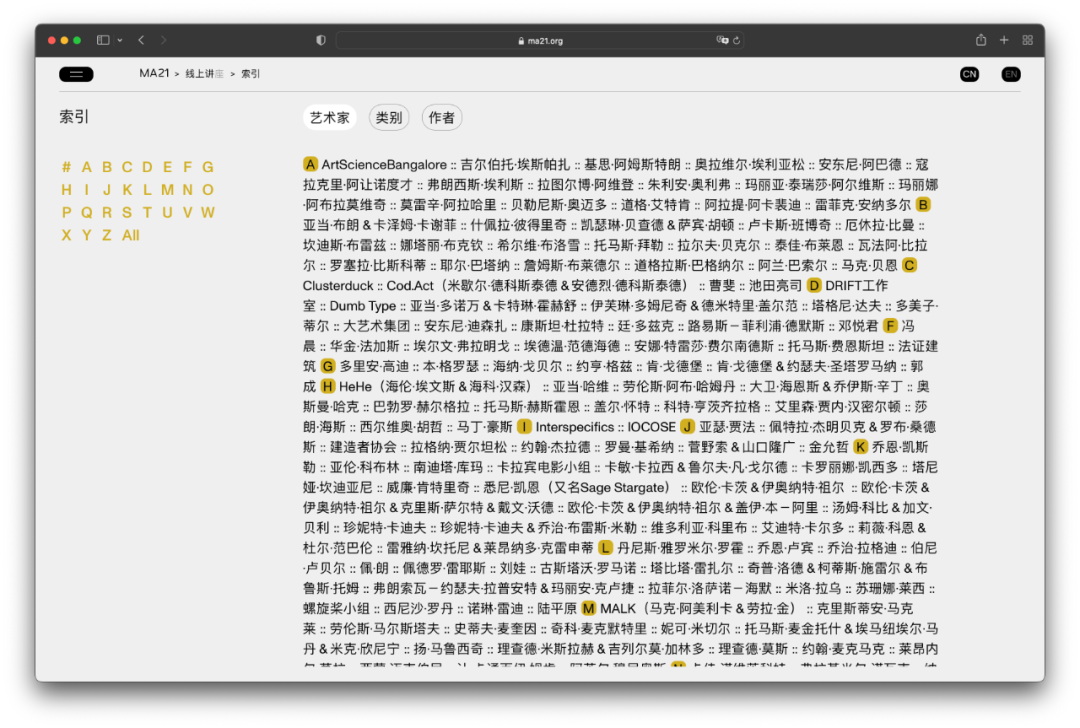Click the translate icon in address bar
1080x728 pixels.
[722, 41]
